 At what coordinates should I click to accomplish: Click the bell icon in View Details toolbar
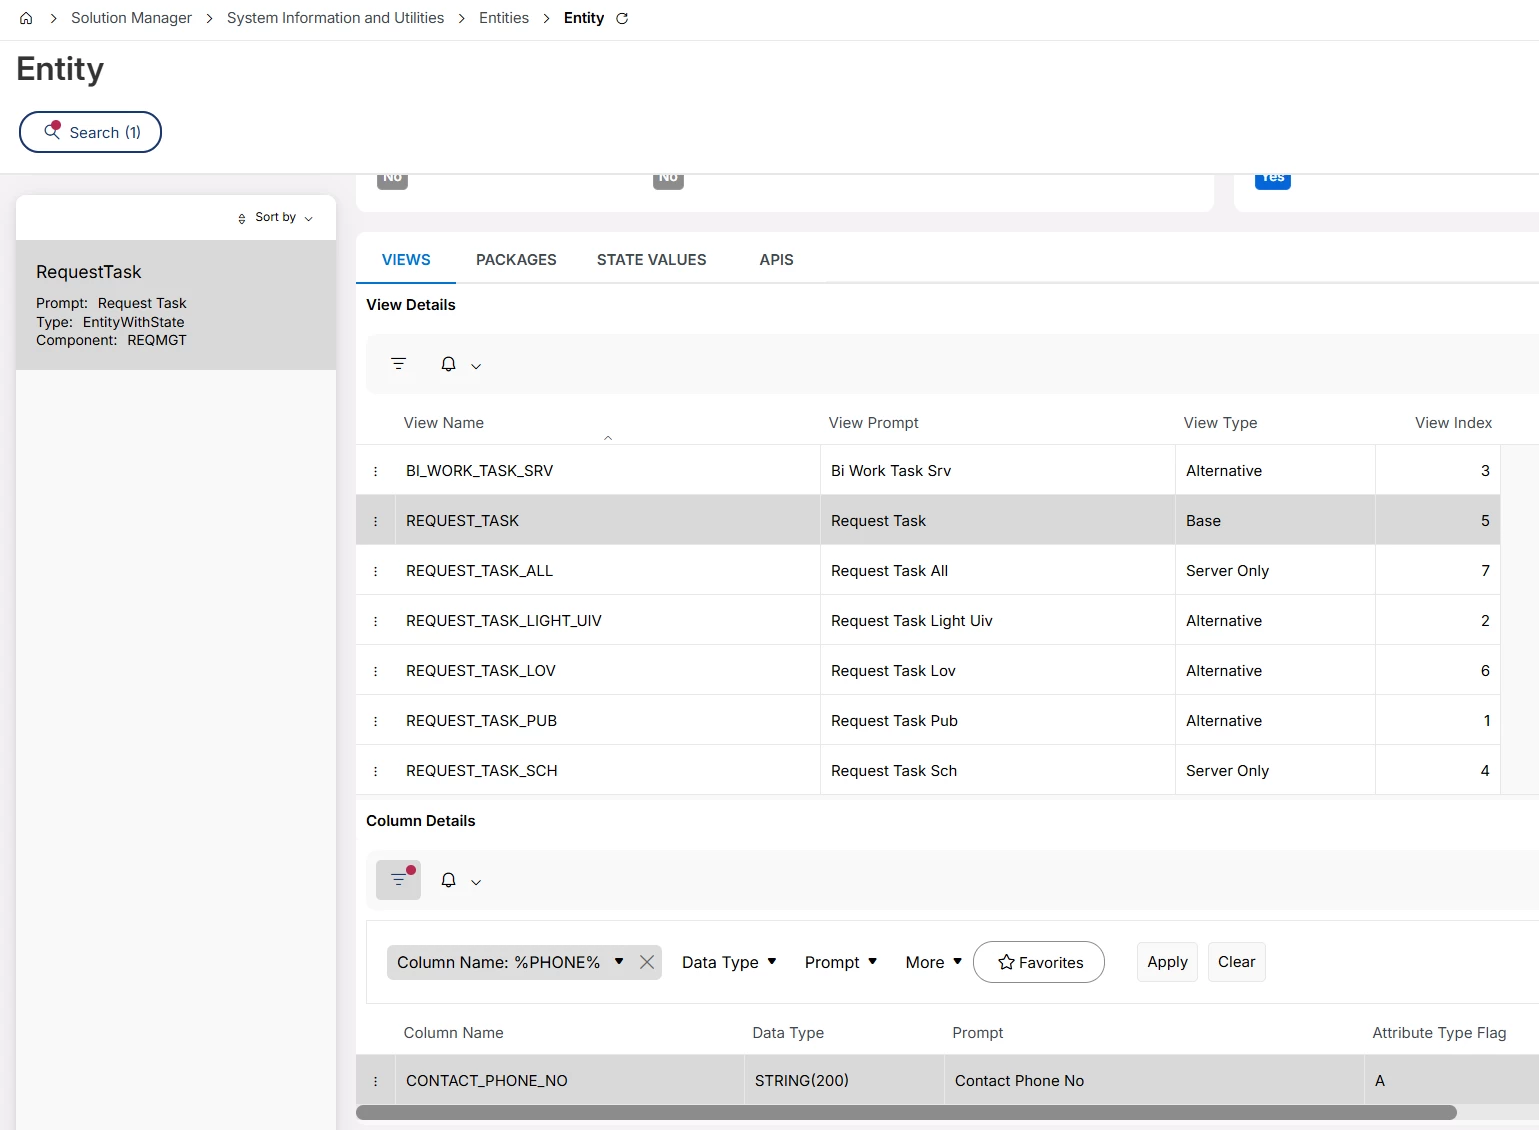pos(449,364)
